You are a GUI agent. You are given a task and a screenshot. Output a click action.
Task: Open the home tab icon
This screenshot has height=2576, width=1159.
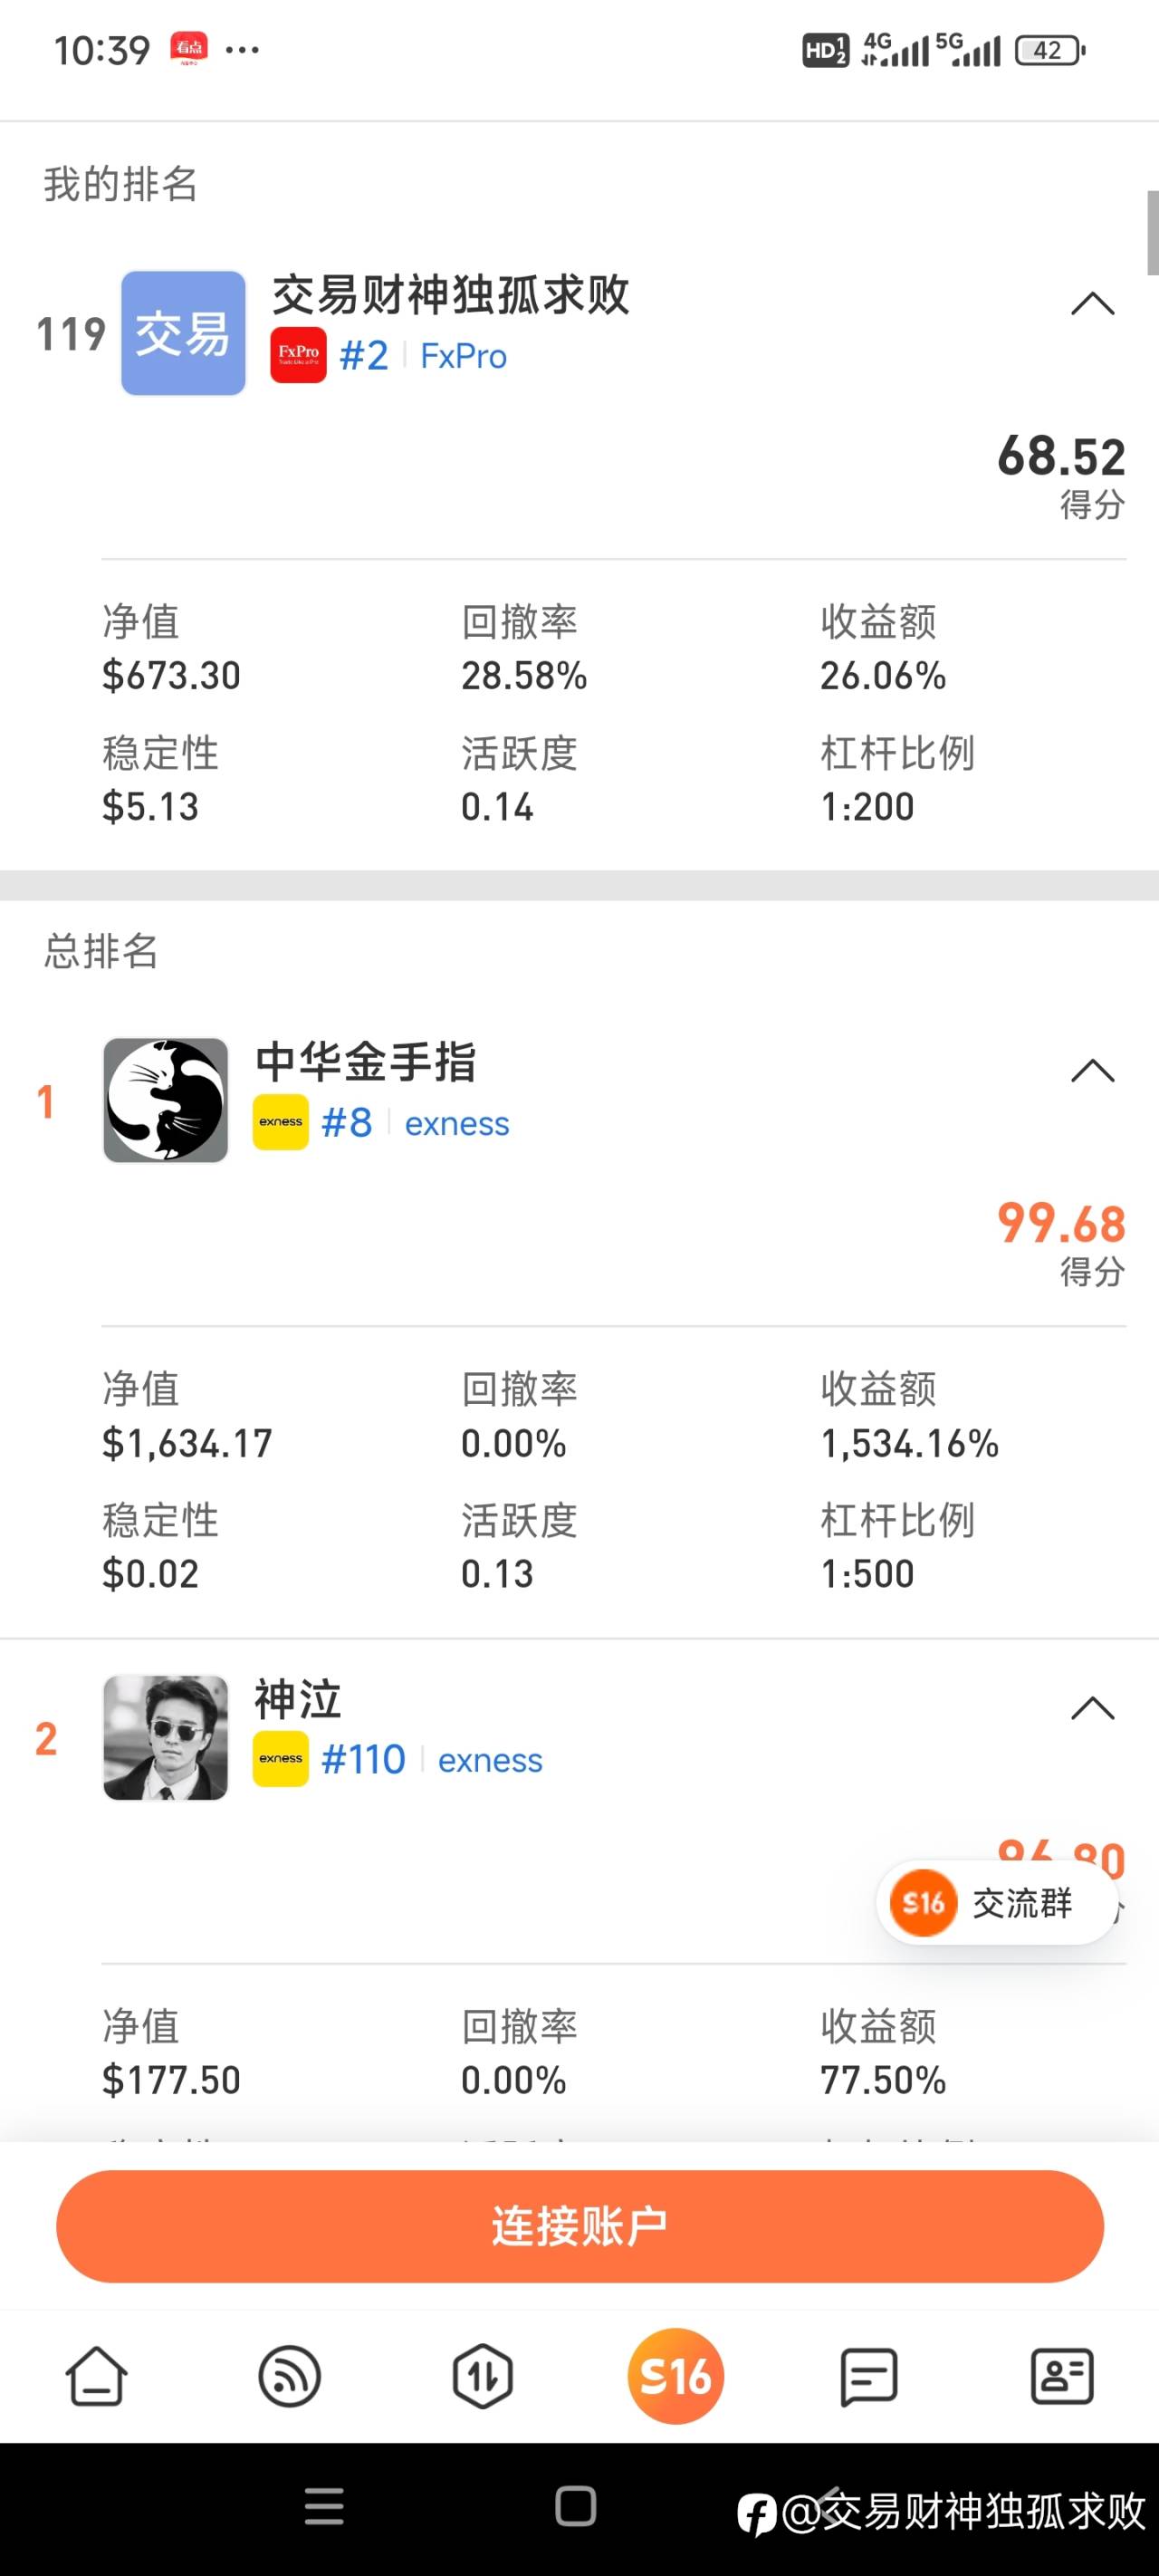click(x=96, y=2375)
